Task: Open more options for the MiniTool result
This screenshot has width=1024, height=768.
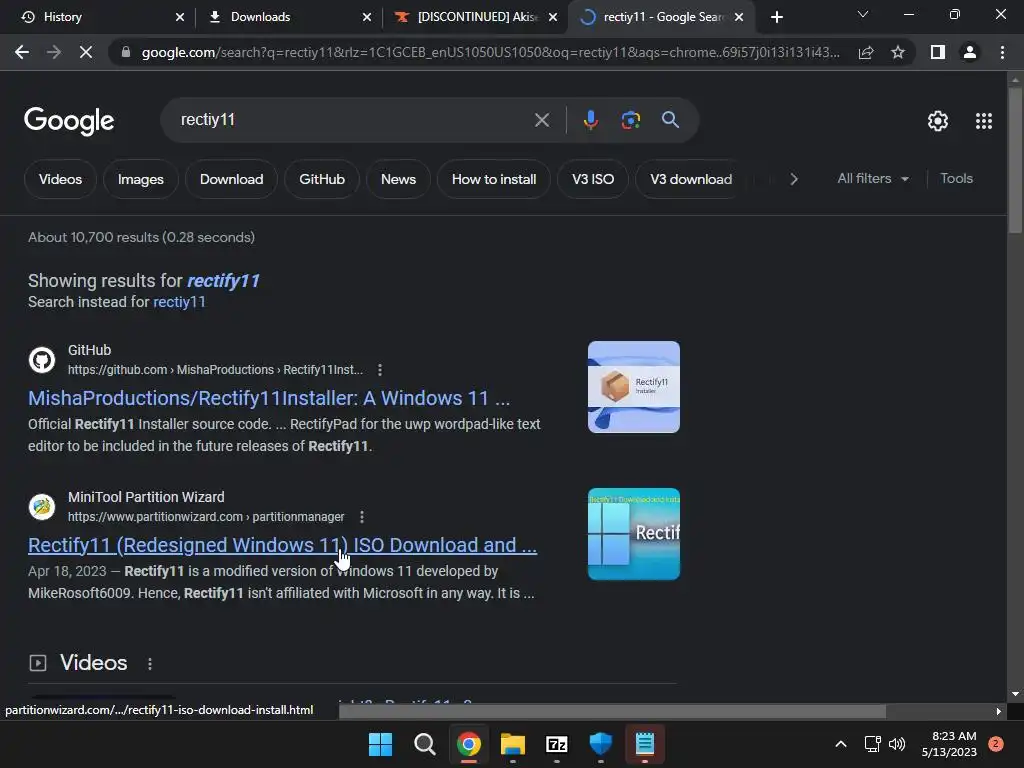Action: click(x=362, y=517)
